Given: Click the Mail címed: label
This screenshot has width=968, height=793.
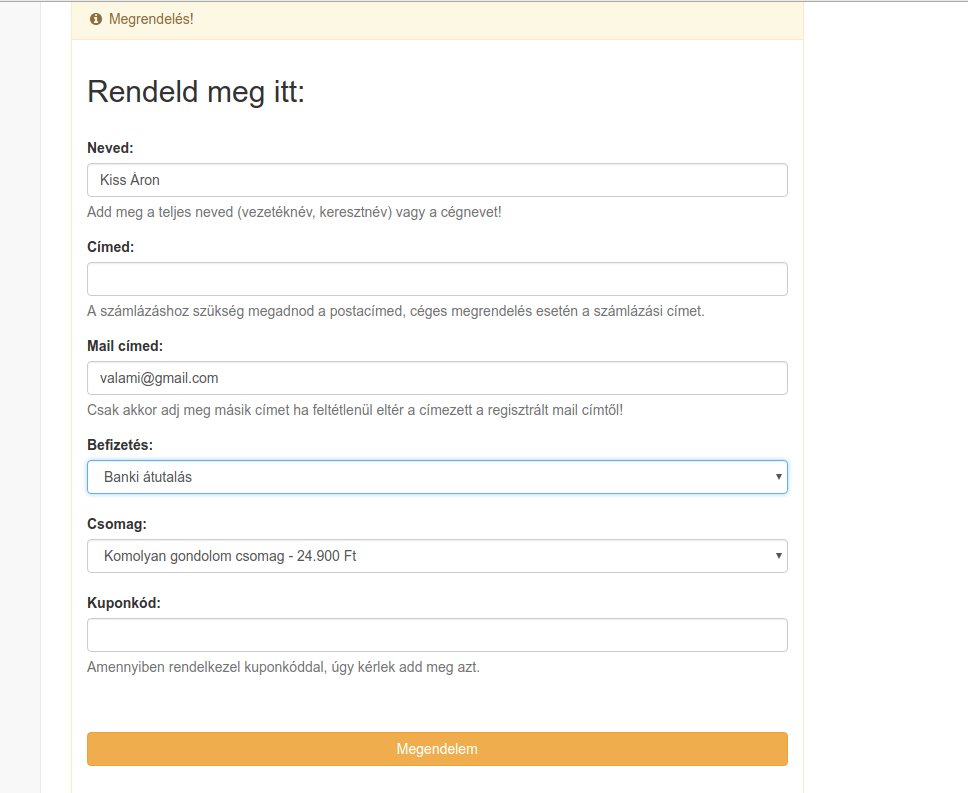Looking at the screenshot, I should (x=125, y=346).
